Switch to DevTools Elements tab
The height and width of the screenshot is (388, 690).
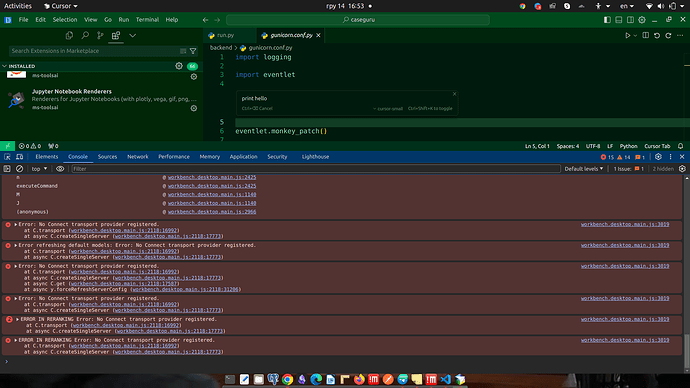coord(47,157)
